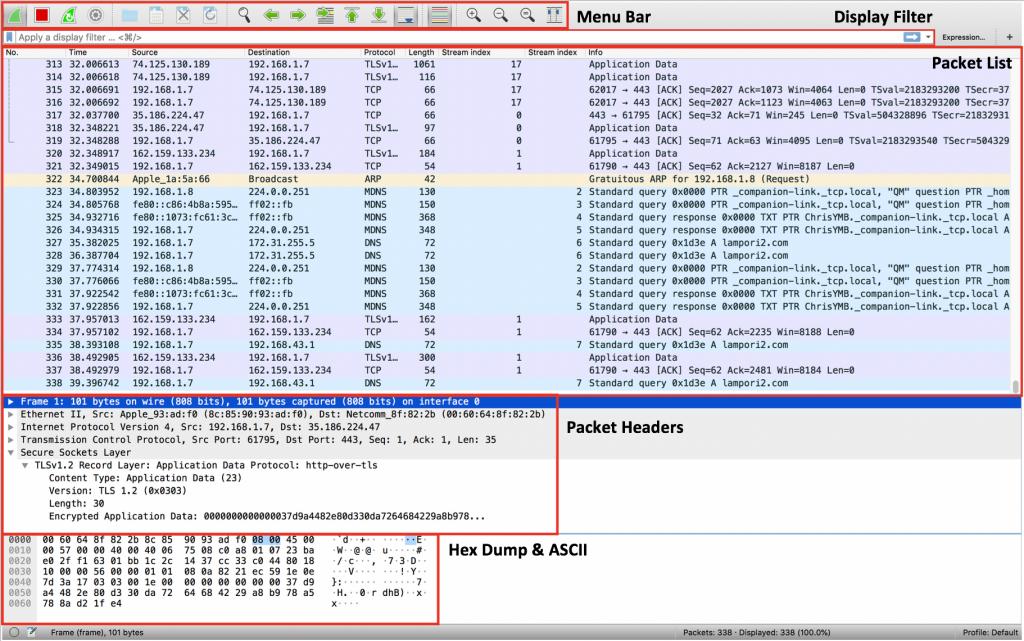Select packet 322 Gratuitous ARP row
This screenshot has width=1024, height=641.
point(508,179)
